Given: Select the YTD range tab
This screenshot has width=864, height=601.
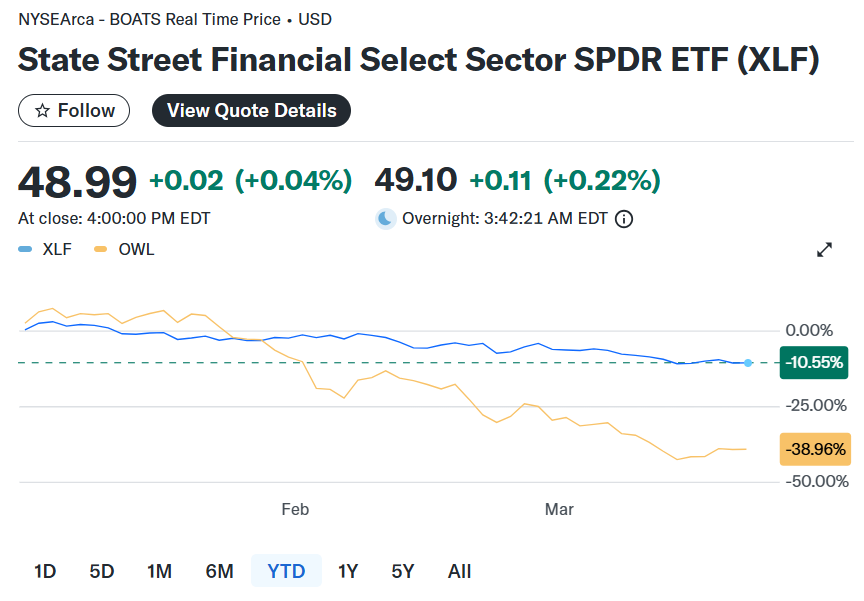Looking at the screenshot, I should click(286, 571).
